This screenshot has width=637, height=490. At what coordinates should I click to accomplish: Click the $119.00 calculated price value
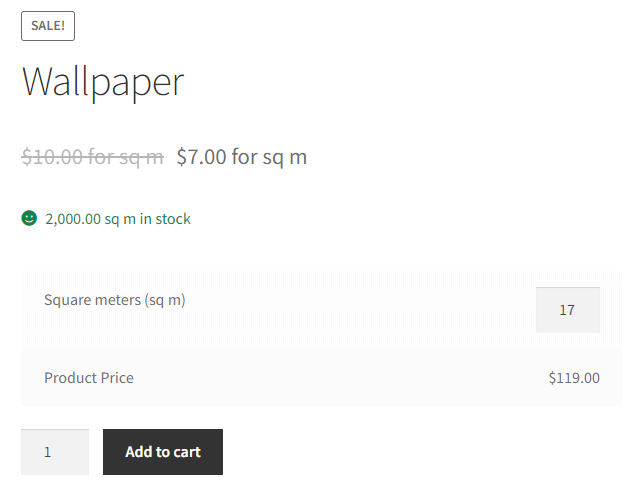pyautogui.click(x=574, y=378)
